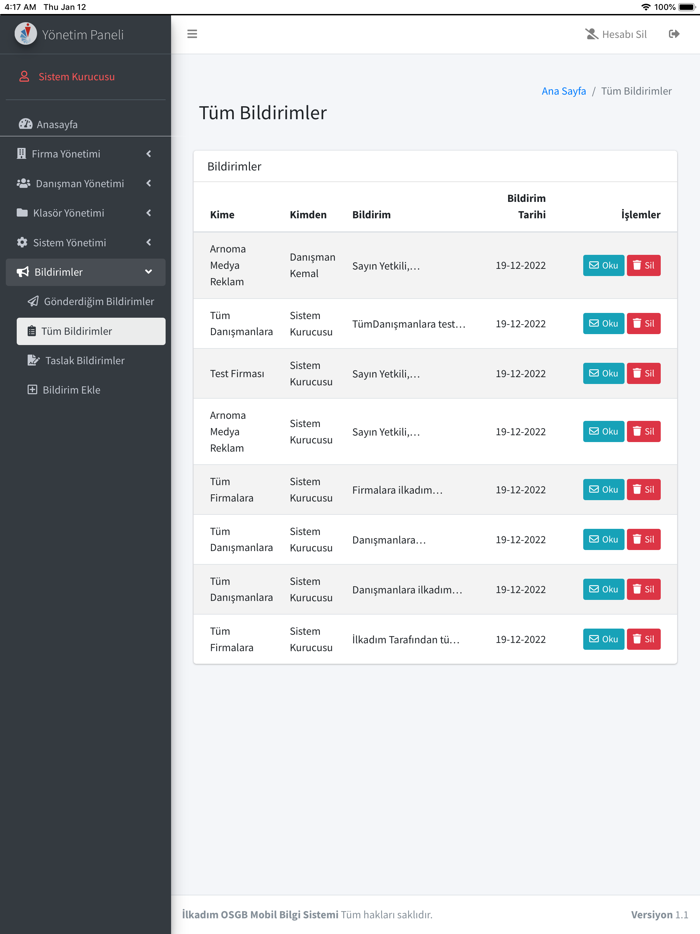The image size is (700, 934).
Task: Open Bildirim Ekle menu item
Action: click(91, 390)
